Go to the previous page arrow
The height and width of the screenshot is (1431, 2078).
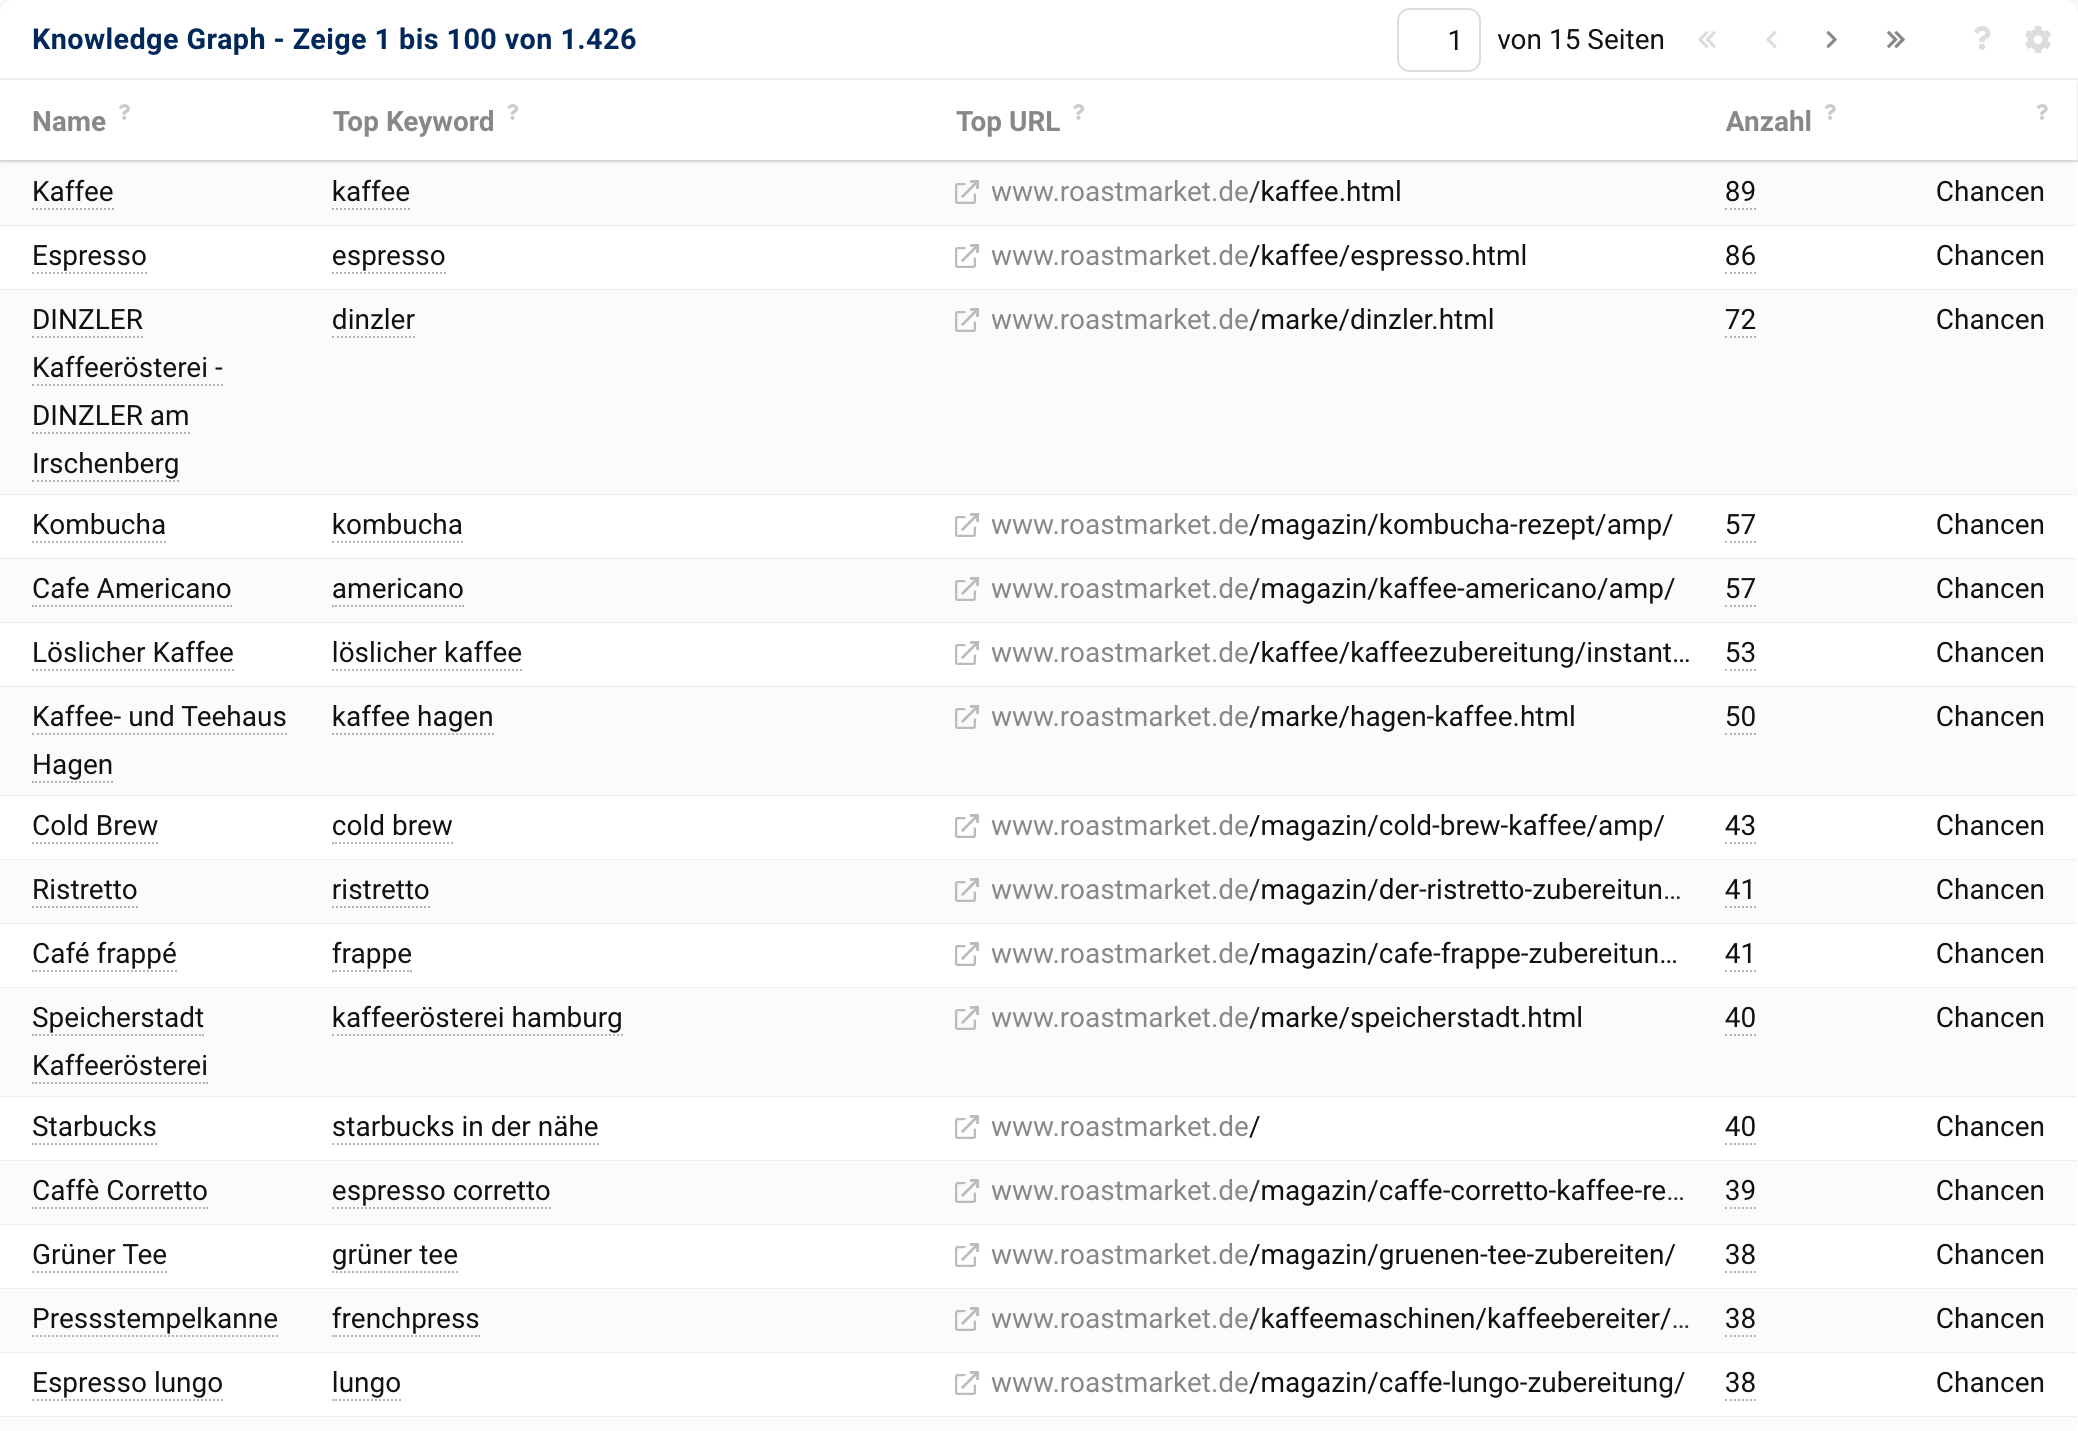point(1771,40)
